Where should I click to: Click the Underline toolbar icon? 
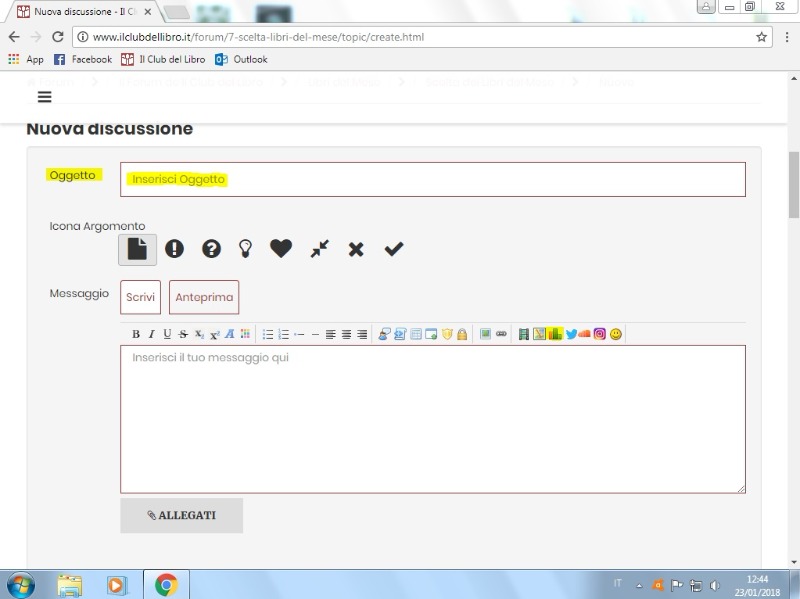click(x=167, y=334)
